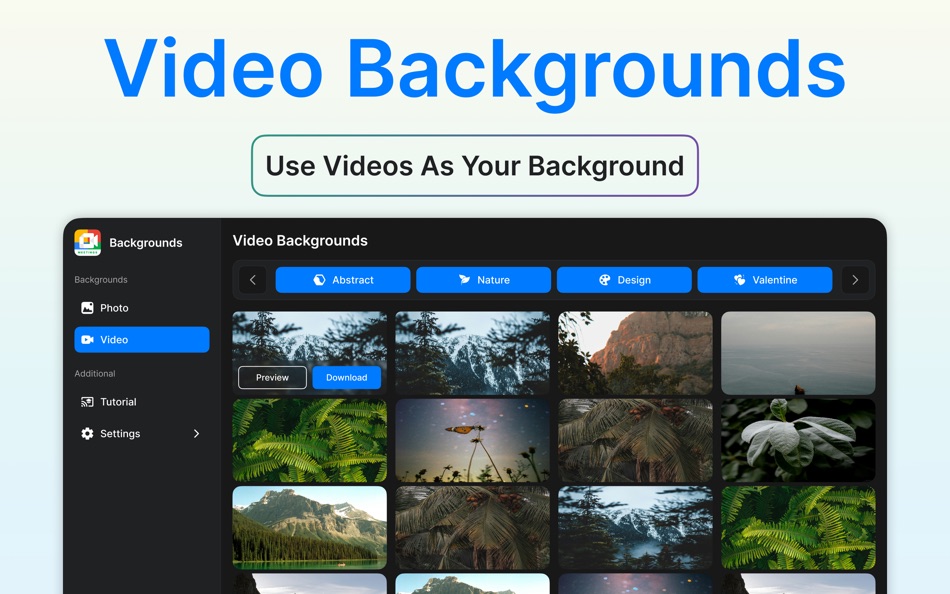Open the Tutorial page
Viewport: 950px width, 594px height.
point(142,402)
